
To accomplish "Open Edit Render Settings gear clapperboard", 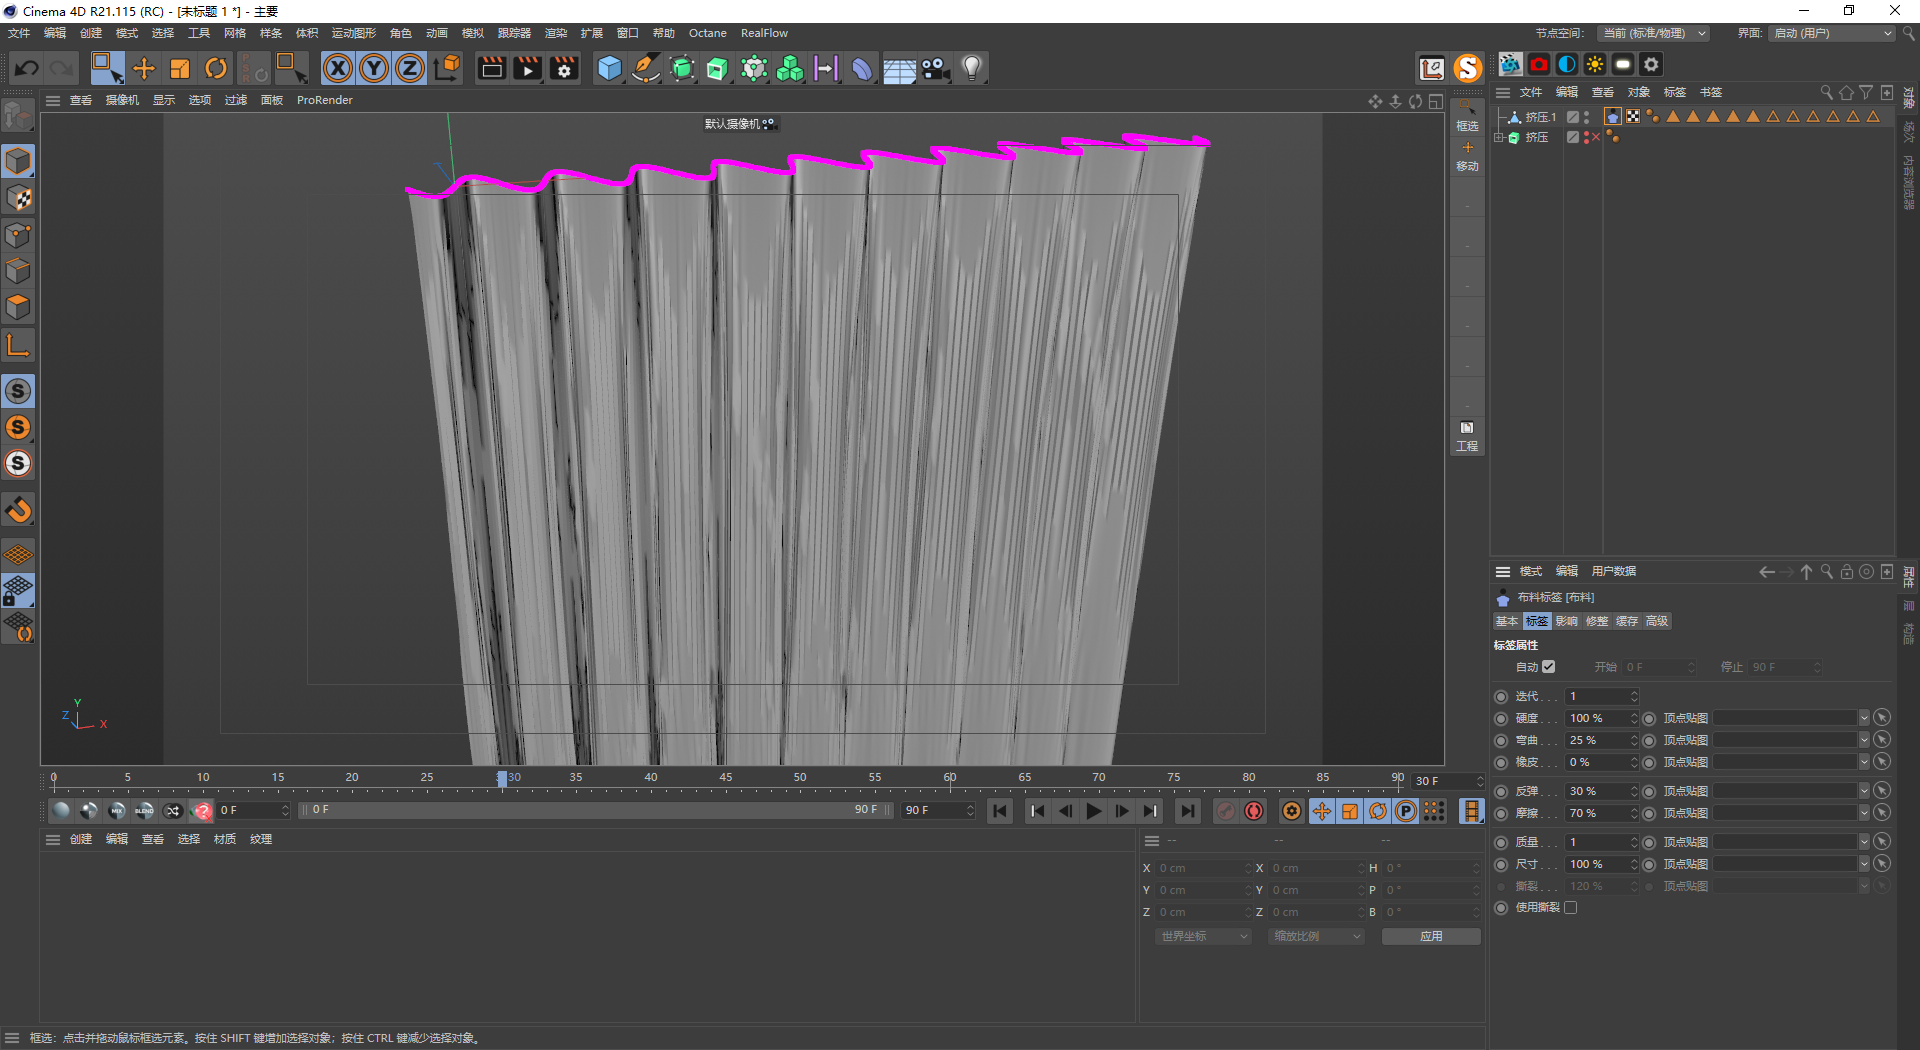I will pyautogui.click(x=564, y=68).
